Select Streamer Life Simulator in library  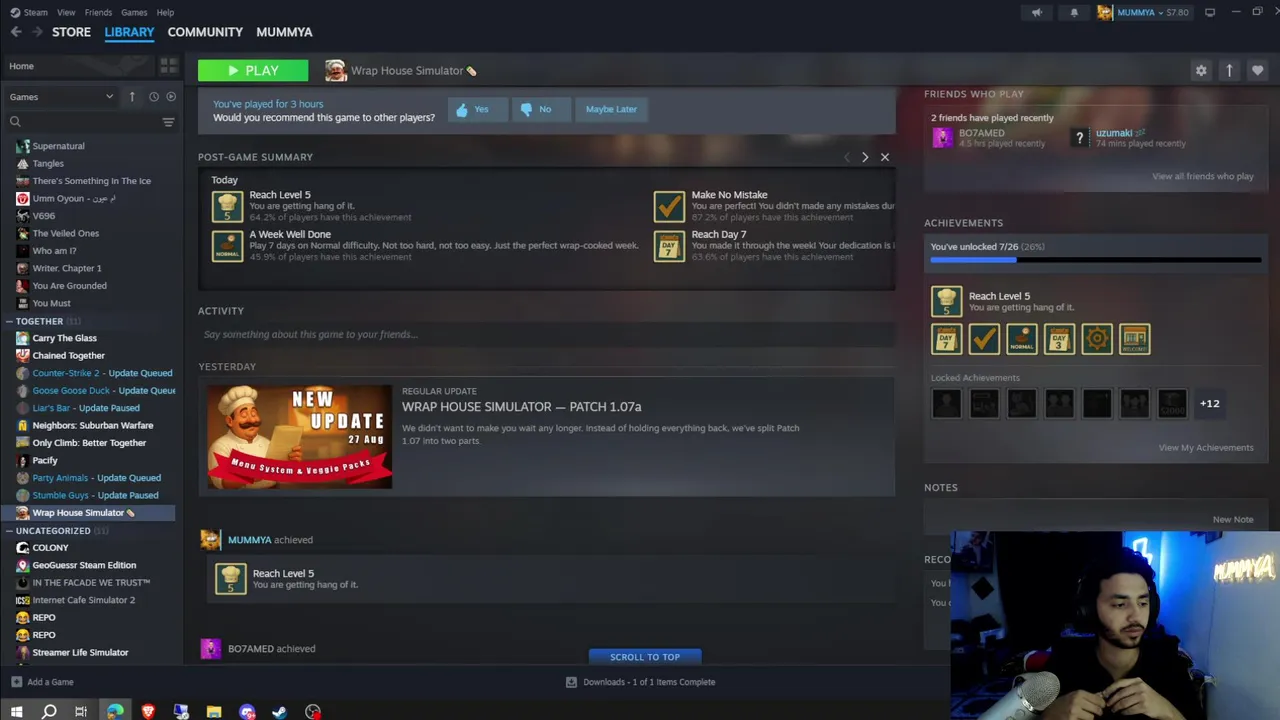click(x=80, y=652)
